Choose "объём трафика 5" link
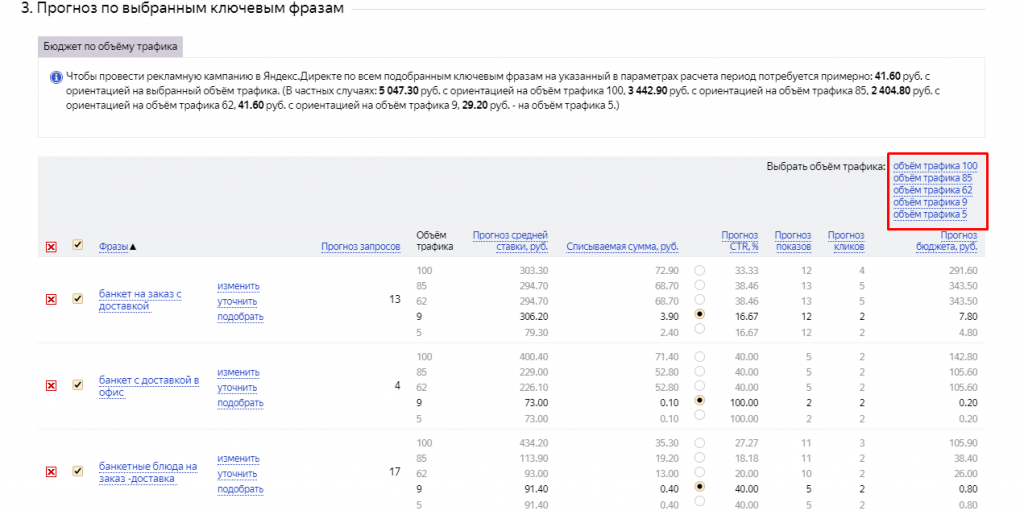Viewport: 1024px width, 515px height. [929, 214]
